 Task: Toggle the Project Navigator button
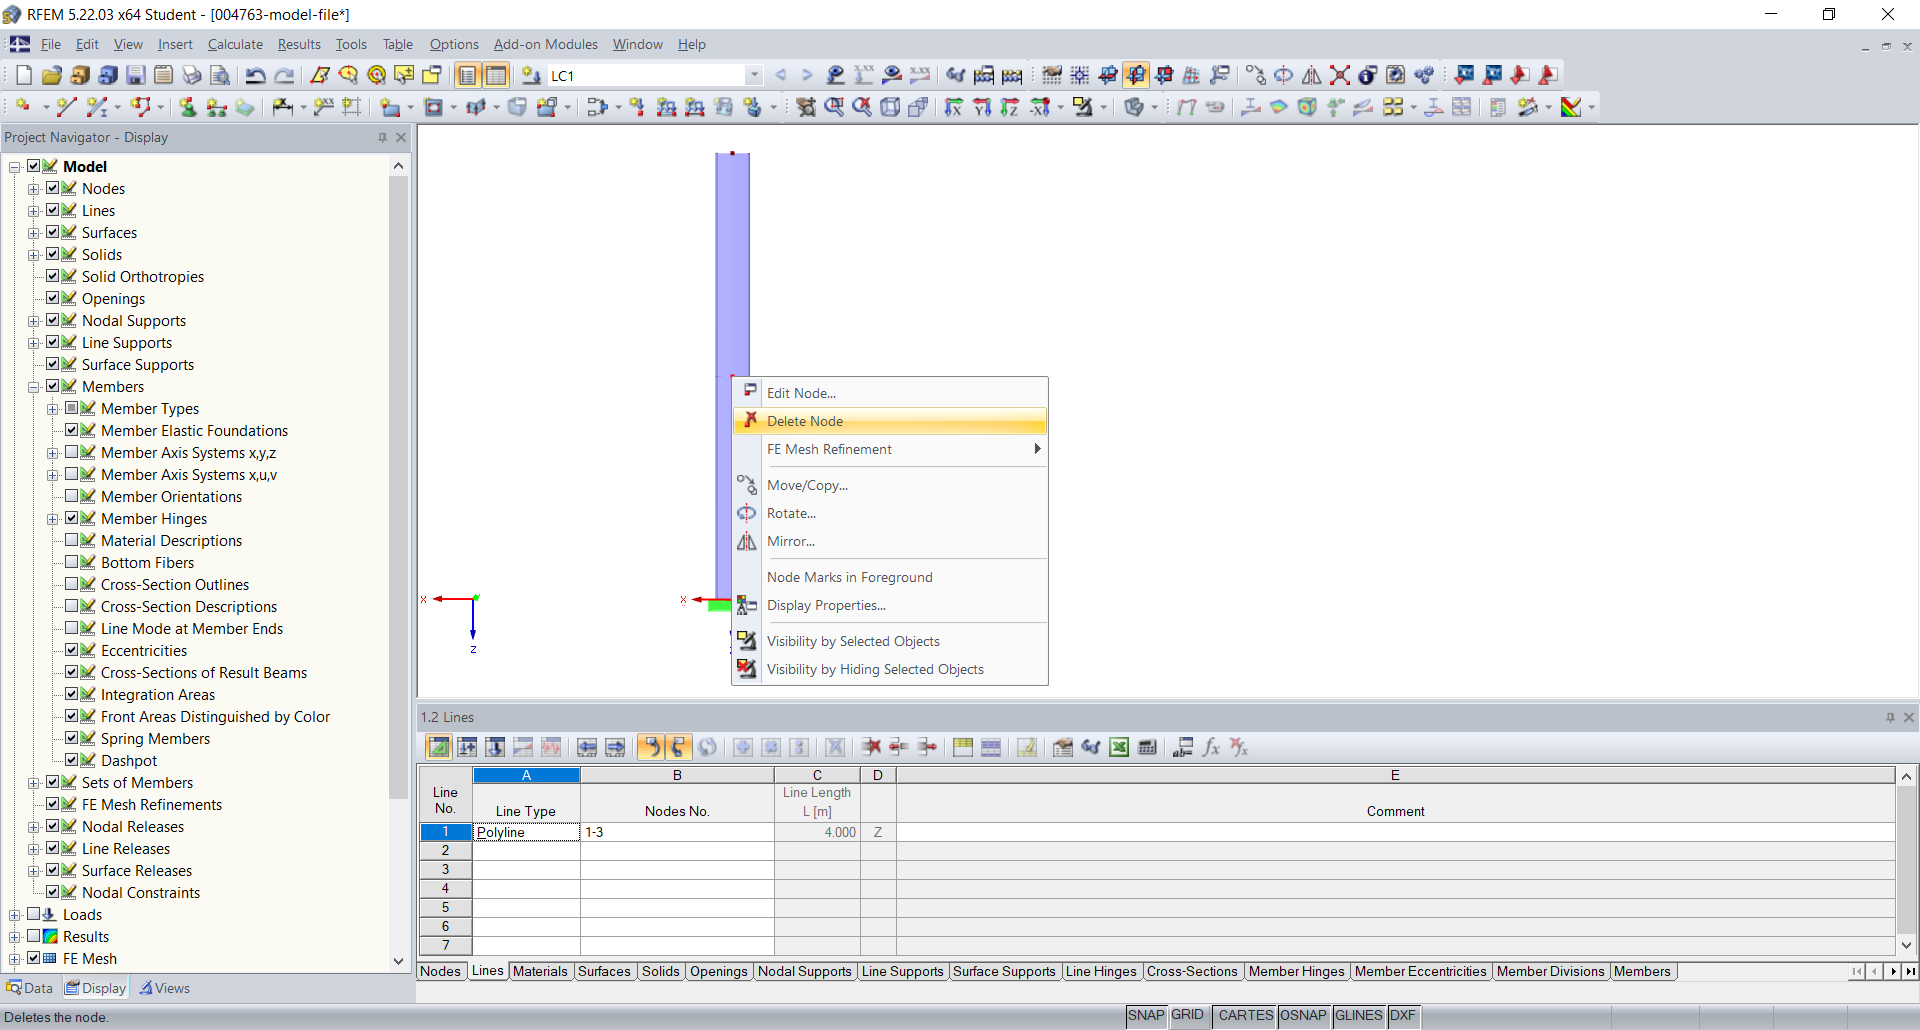[x=468, y=75]
